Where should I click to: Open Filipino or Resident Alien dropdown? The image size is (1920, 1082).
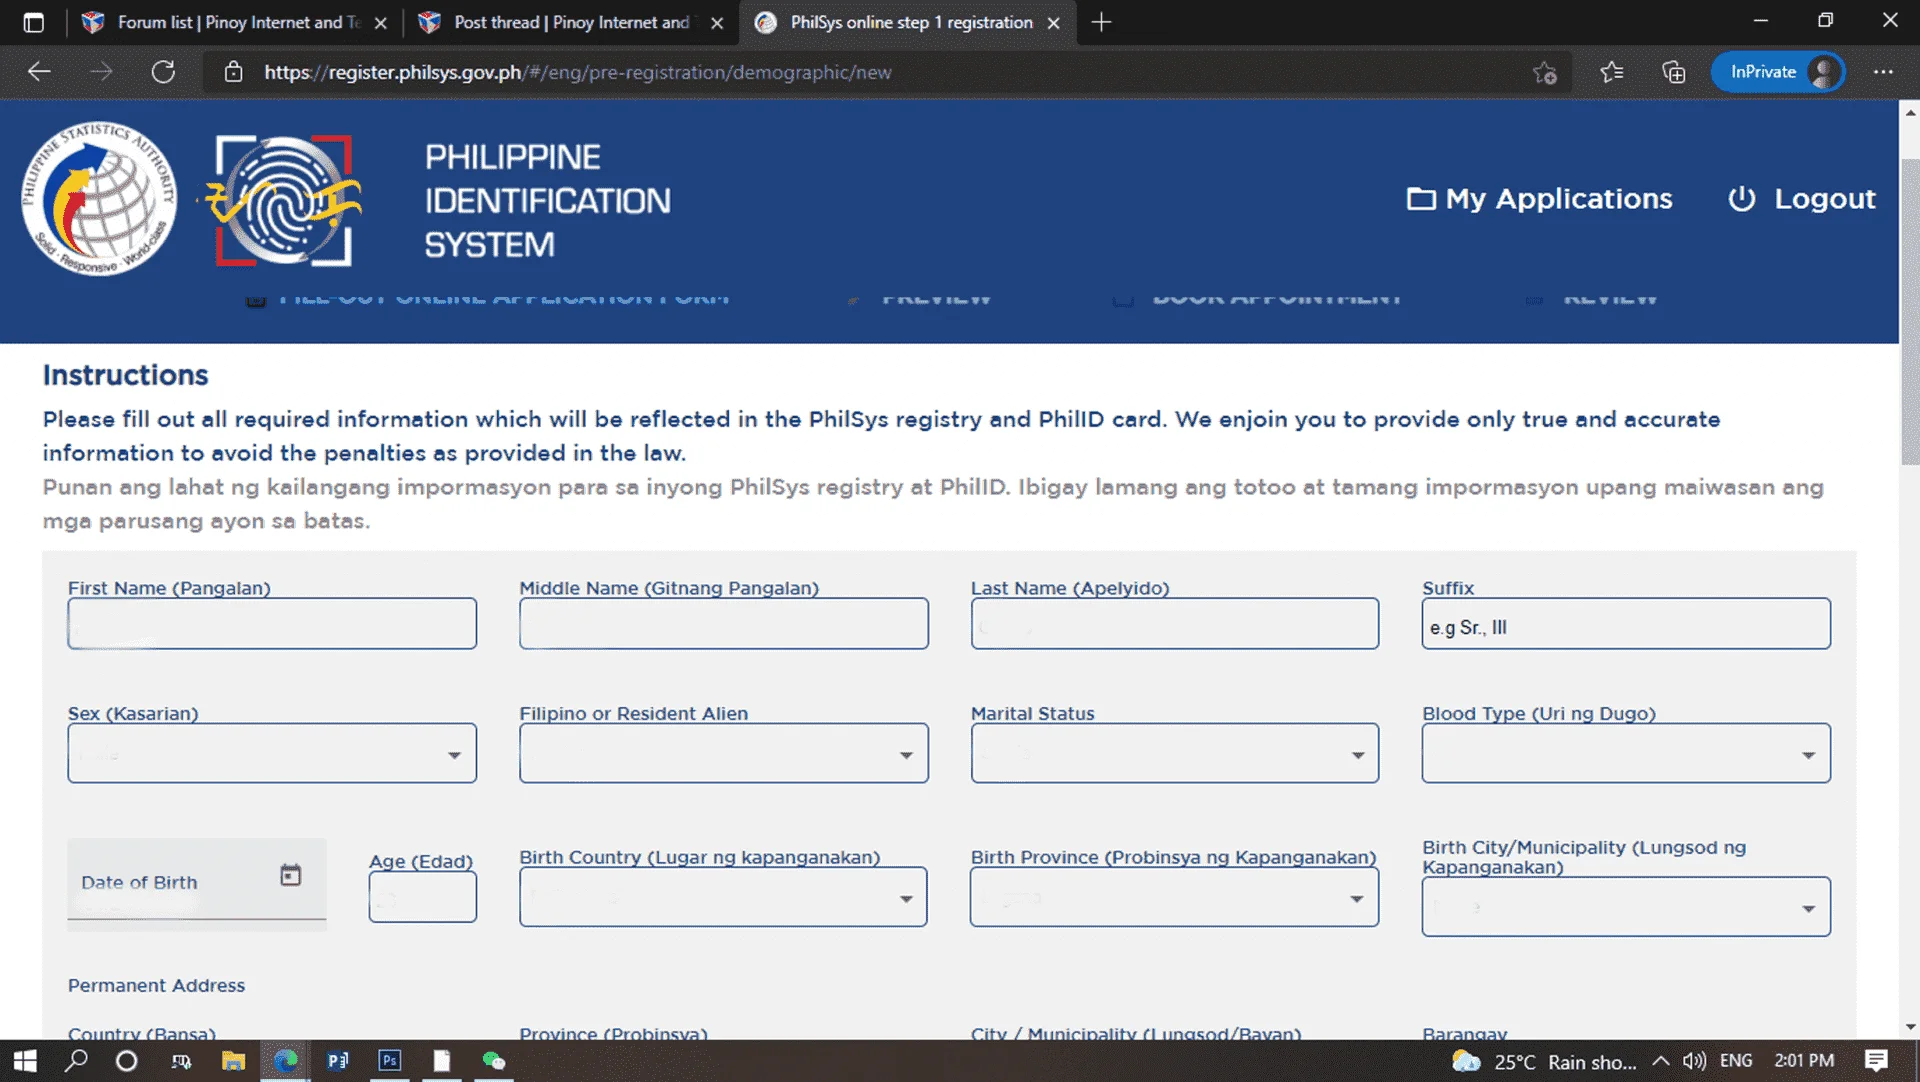tap(724, 753)
